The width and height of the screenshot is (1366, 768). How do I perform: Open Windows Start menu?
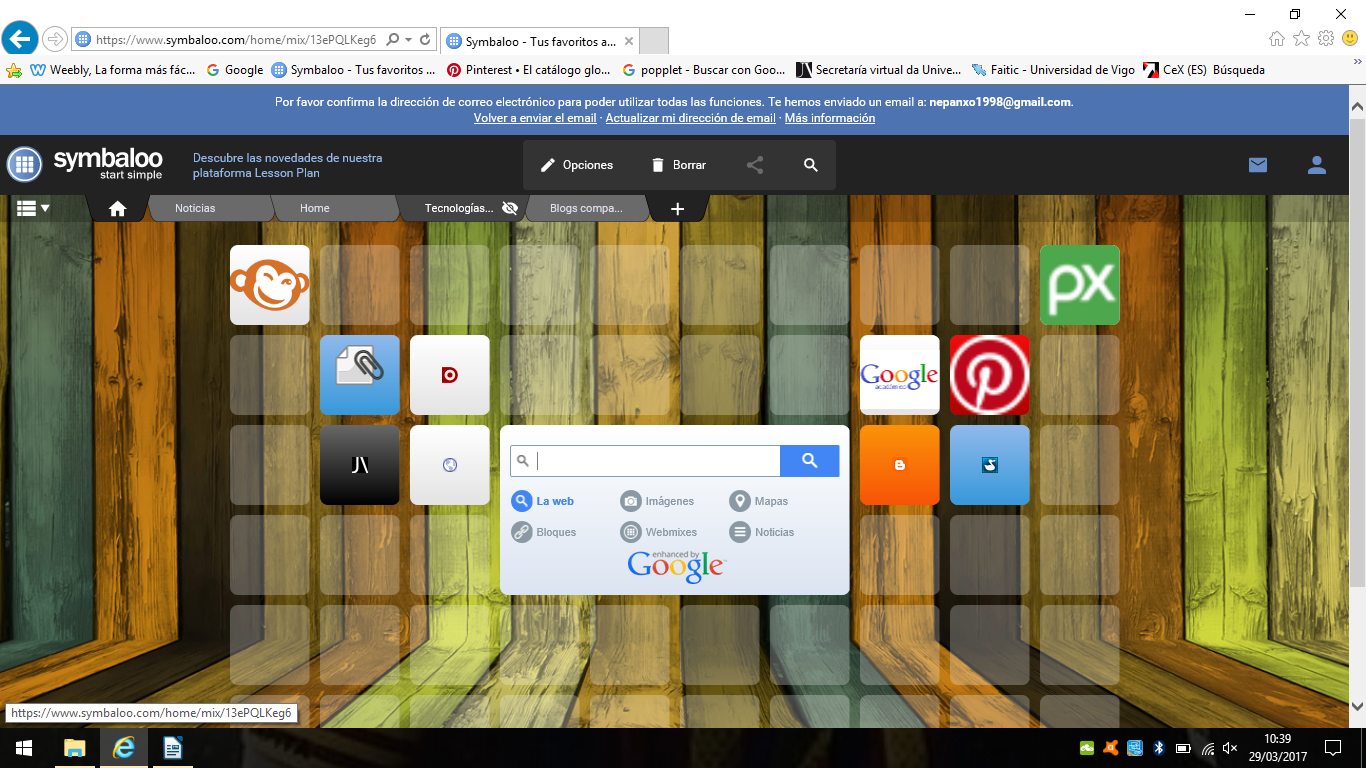click(24, 748)
